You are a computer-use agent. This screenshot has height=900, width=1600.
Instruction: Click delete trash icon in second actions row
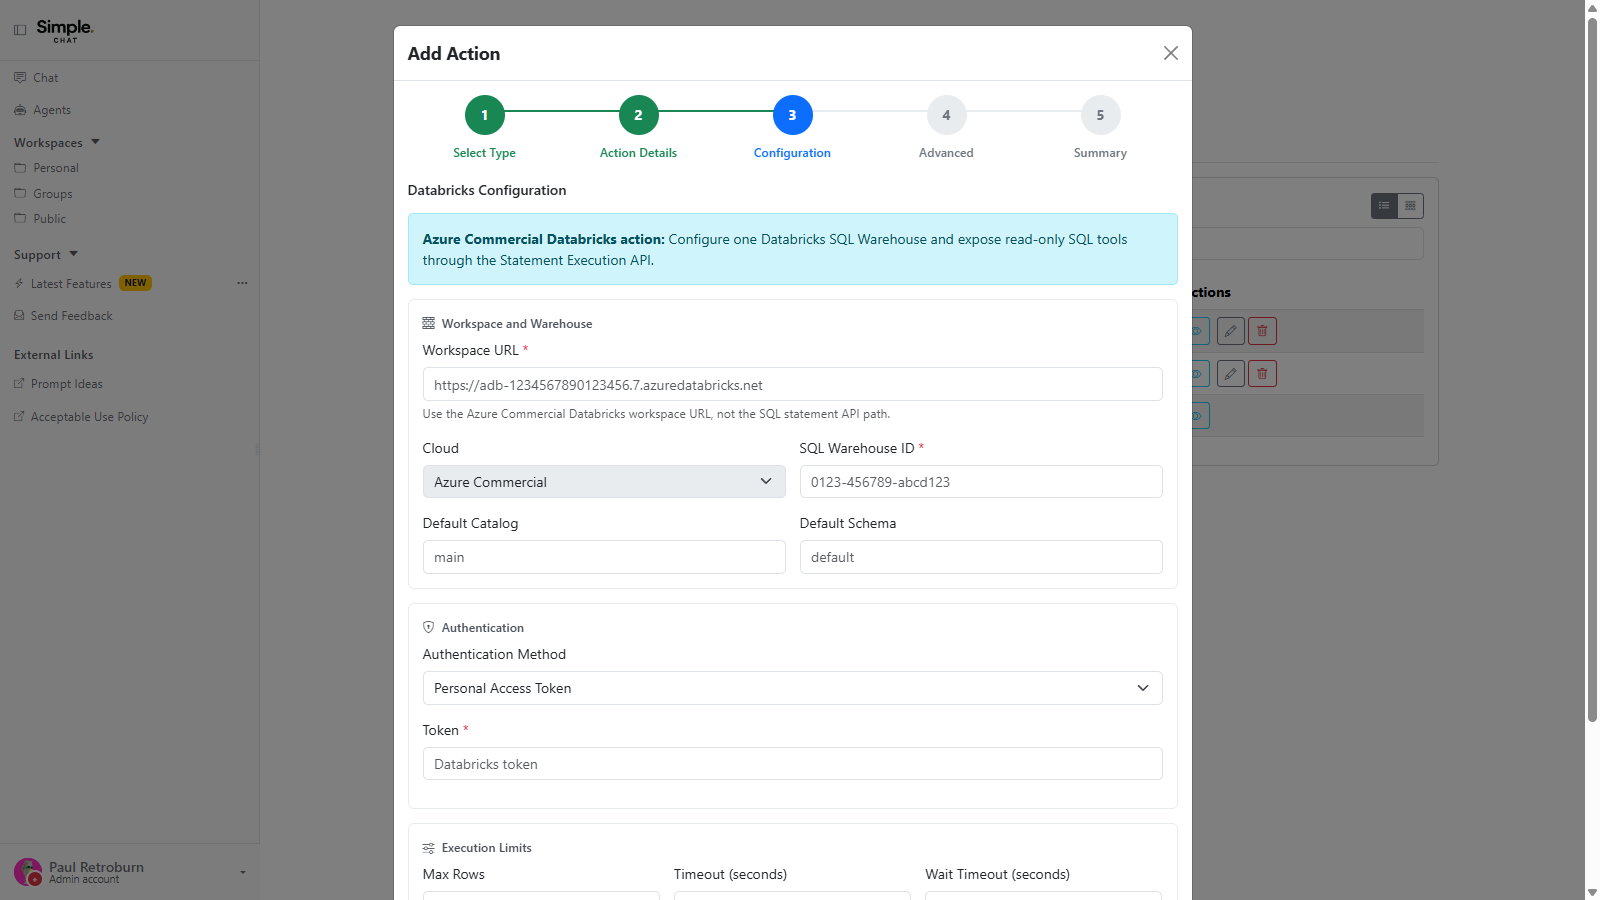pos(1262,374)
